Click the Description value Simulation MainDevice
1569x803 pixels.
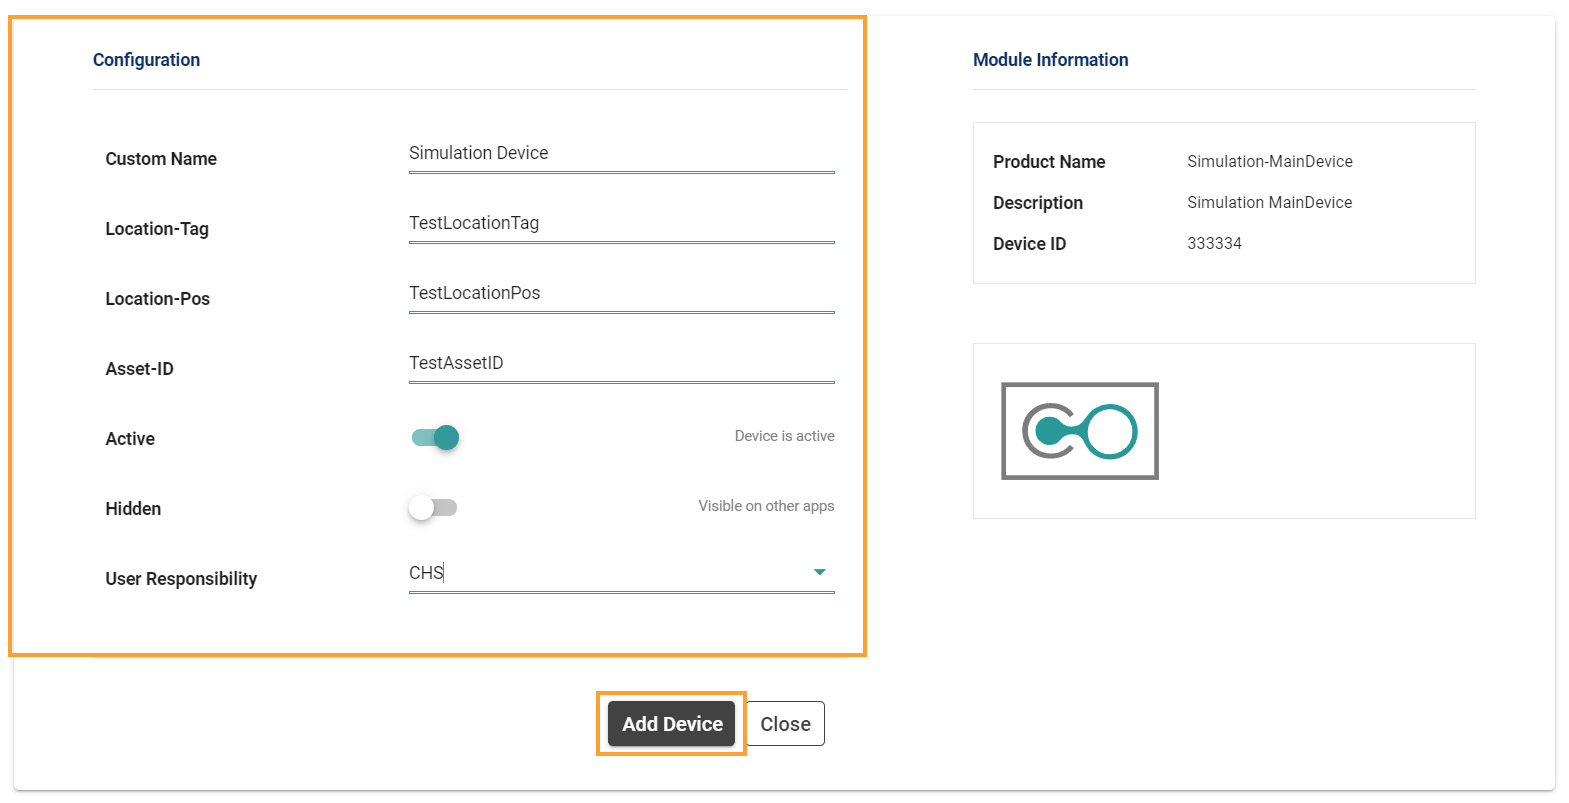click(1269, 202)
